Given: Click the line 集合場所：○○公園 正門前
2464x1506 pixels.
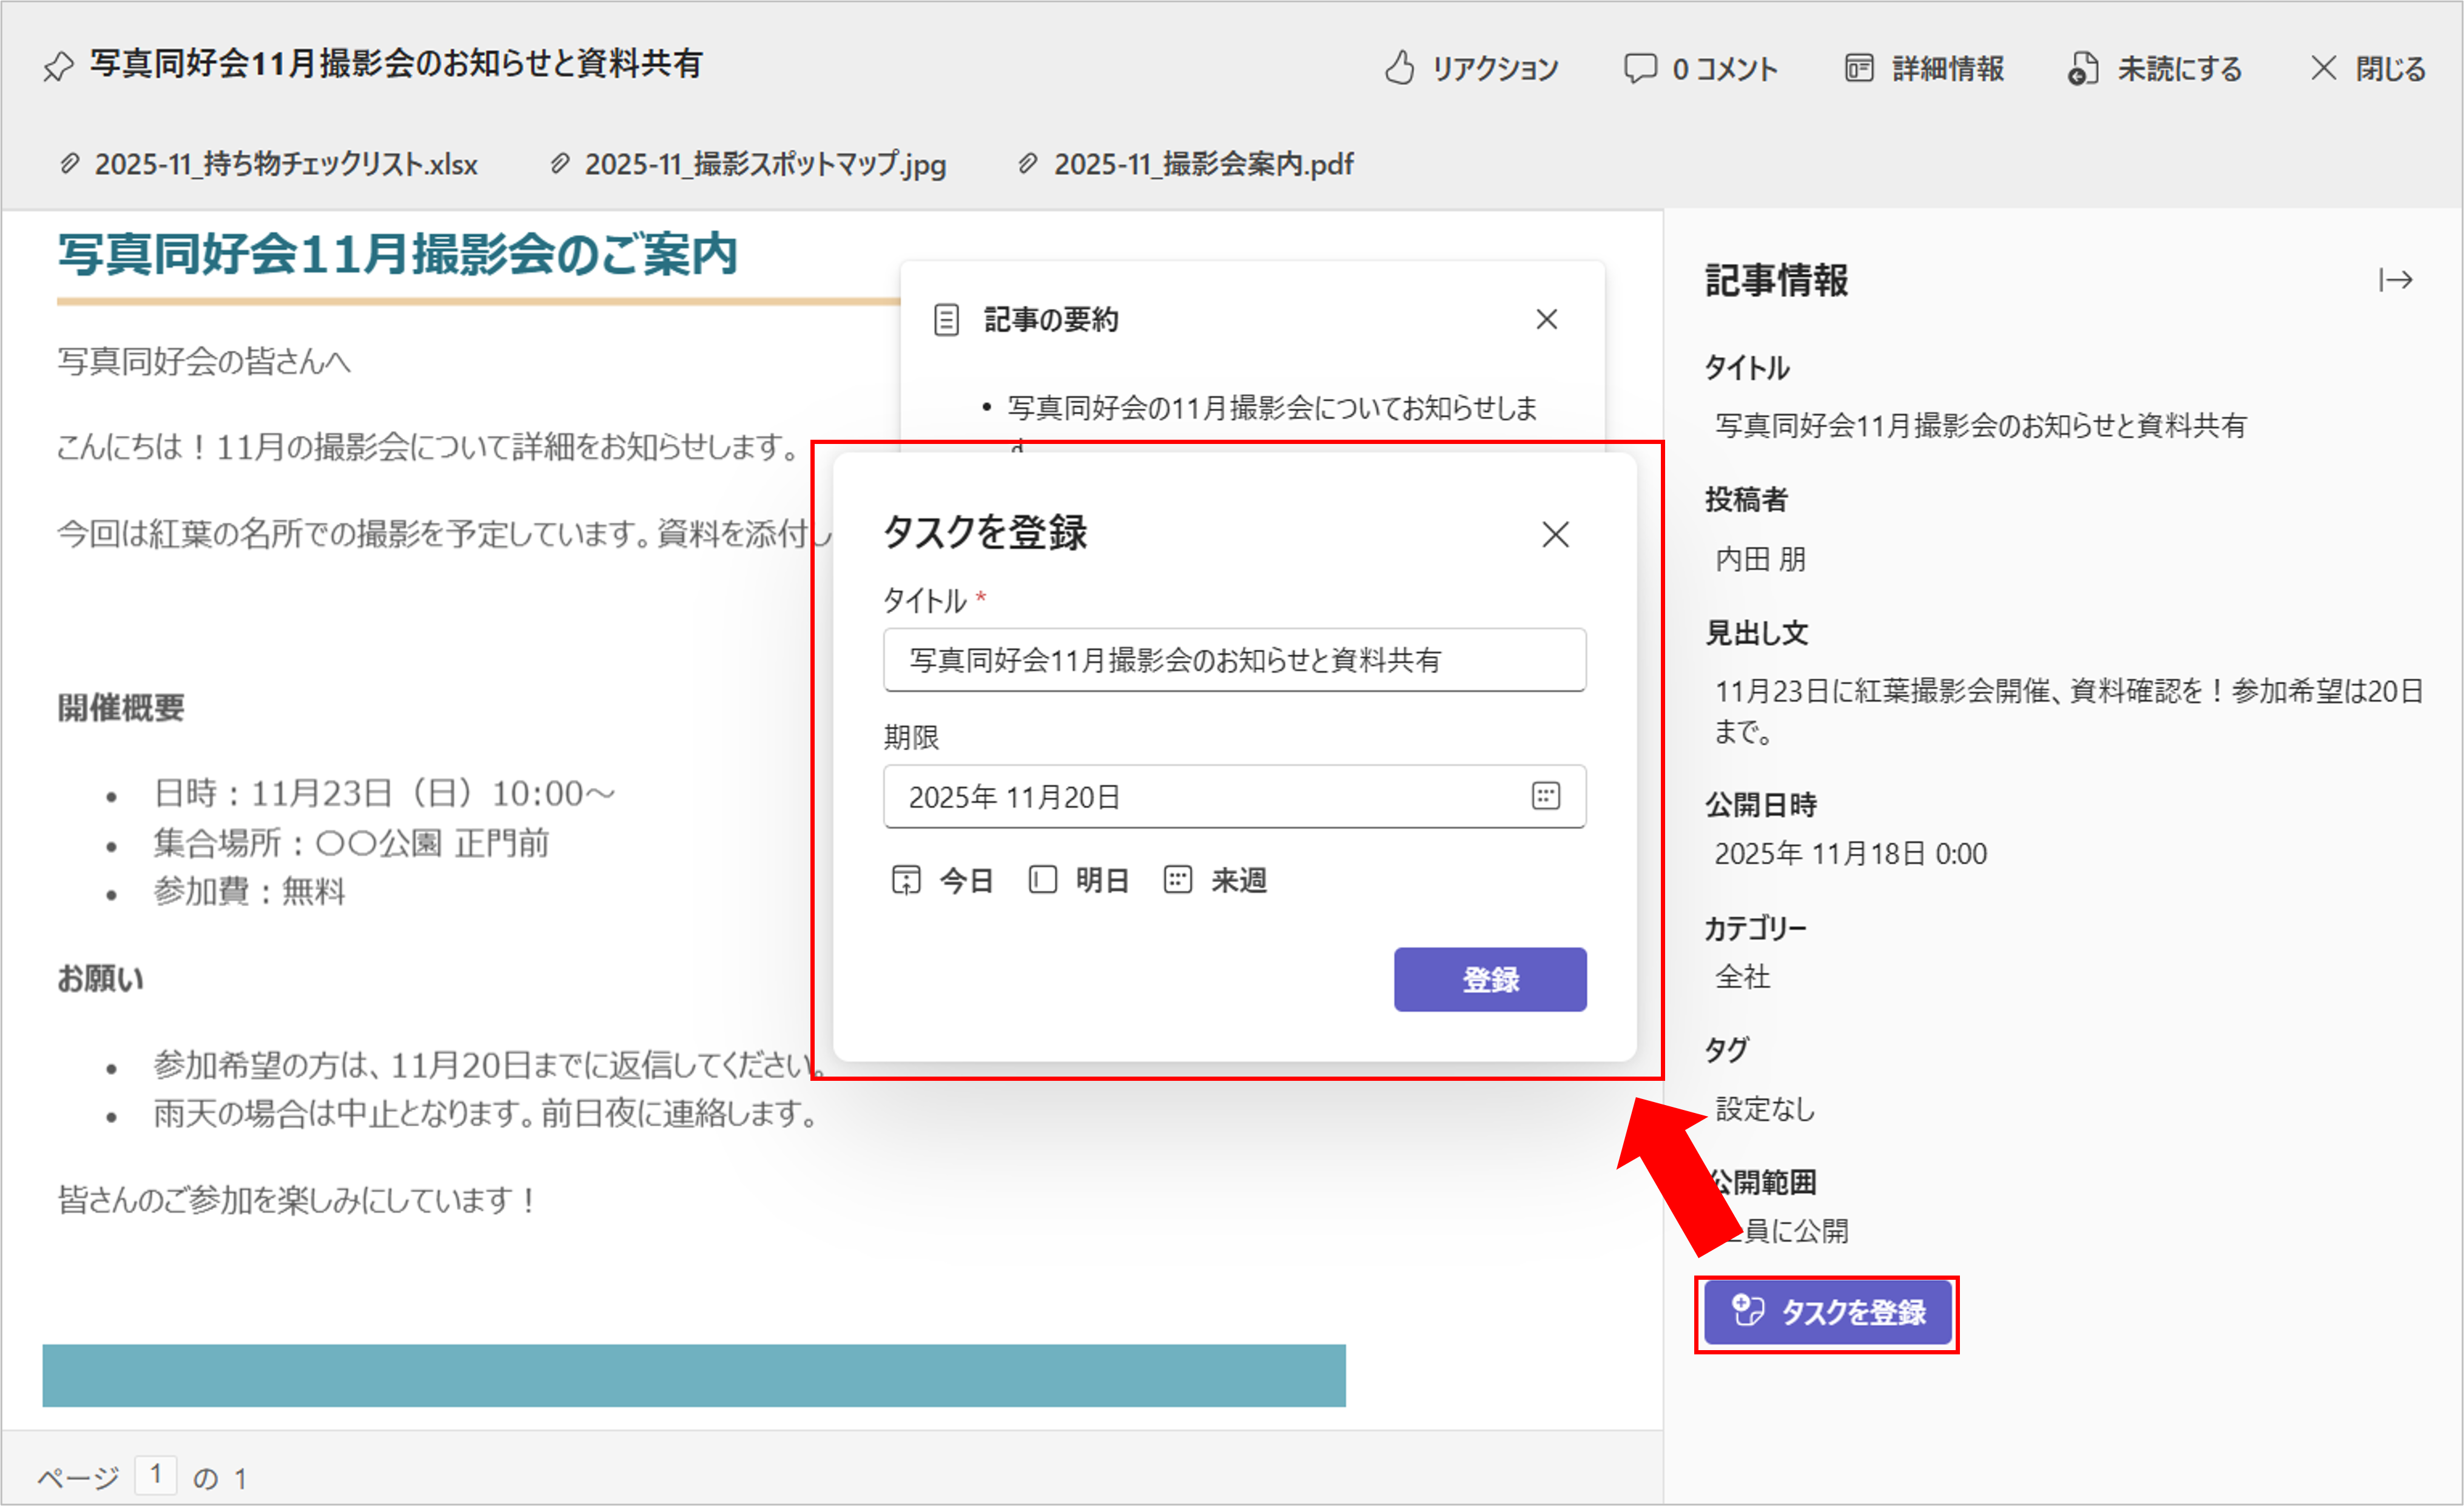Looking at the screenshot, I should tap(351, 843).
